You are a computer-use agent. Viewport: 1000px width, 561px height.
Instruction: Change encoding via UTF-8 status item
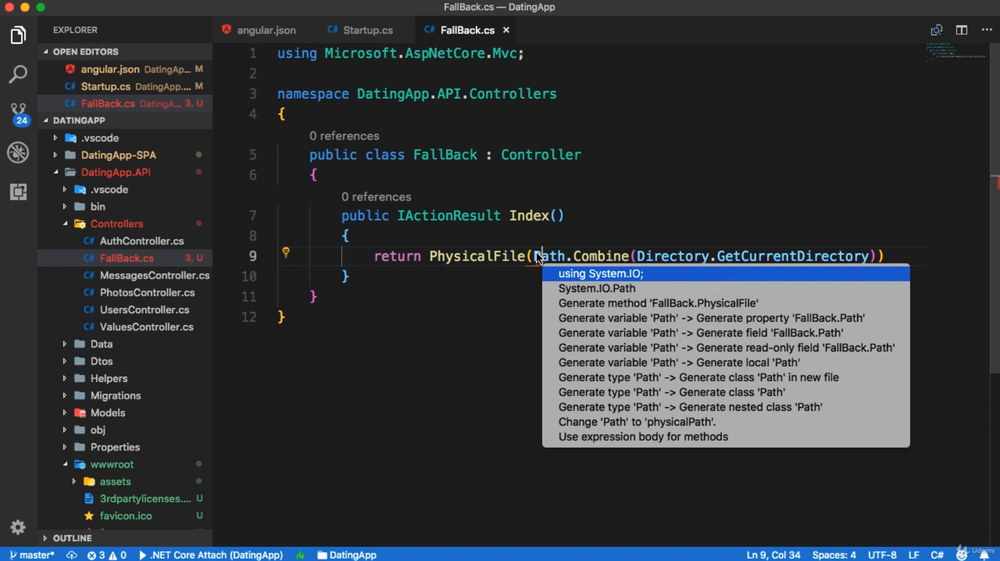pyautogui.click(x=882, y=555)
